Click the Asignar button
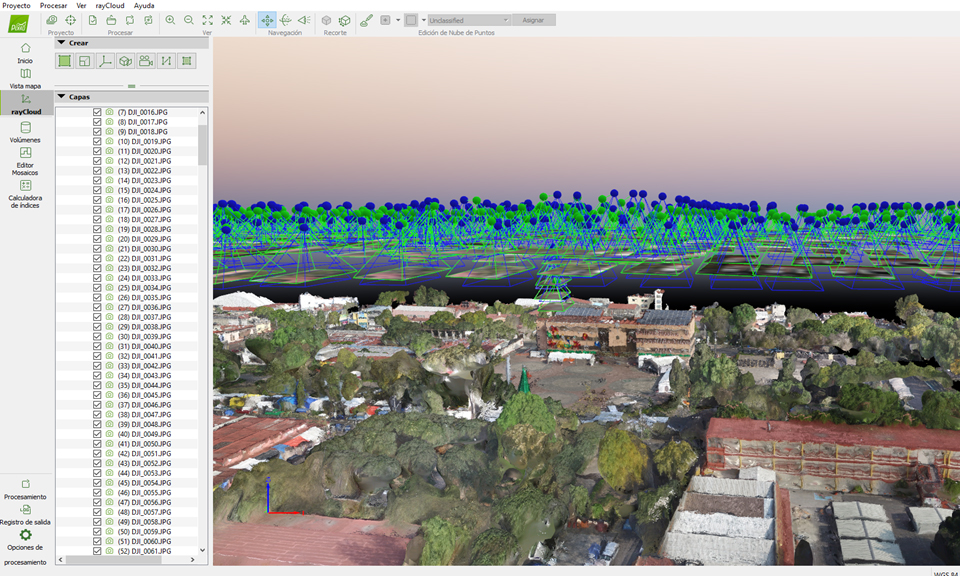This screenshot has height=576, width=960. [x=534, y=20]
